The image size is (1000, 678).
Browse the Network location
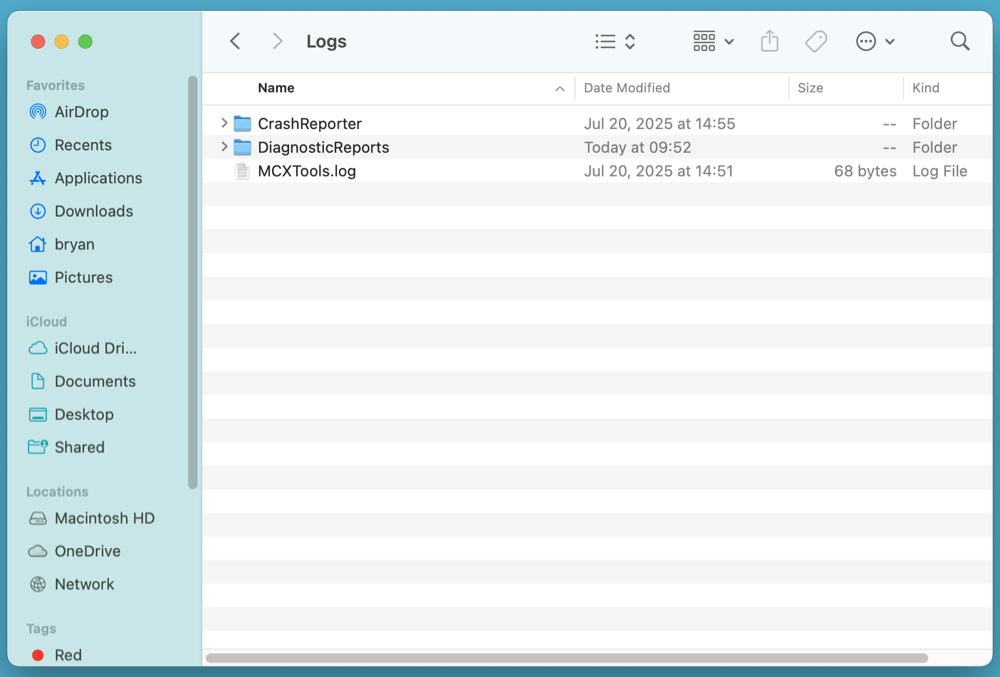coord(82,584)
